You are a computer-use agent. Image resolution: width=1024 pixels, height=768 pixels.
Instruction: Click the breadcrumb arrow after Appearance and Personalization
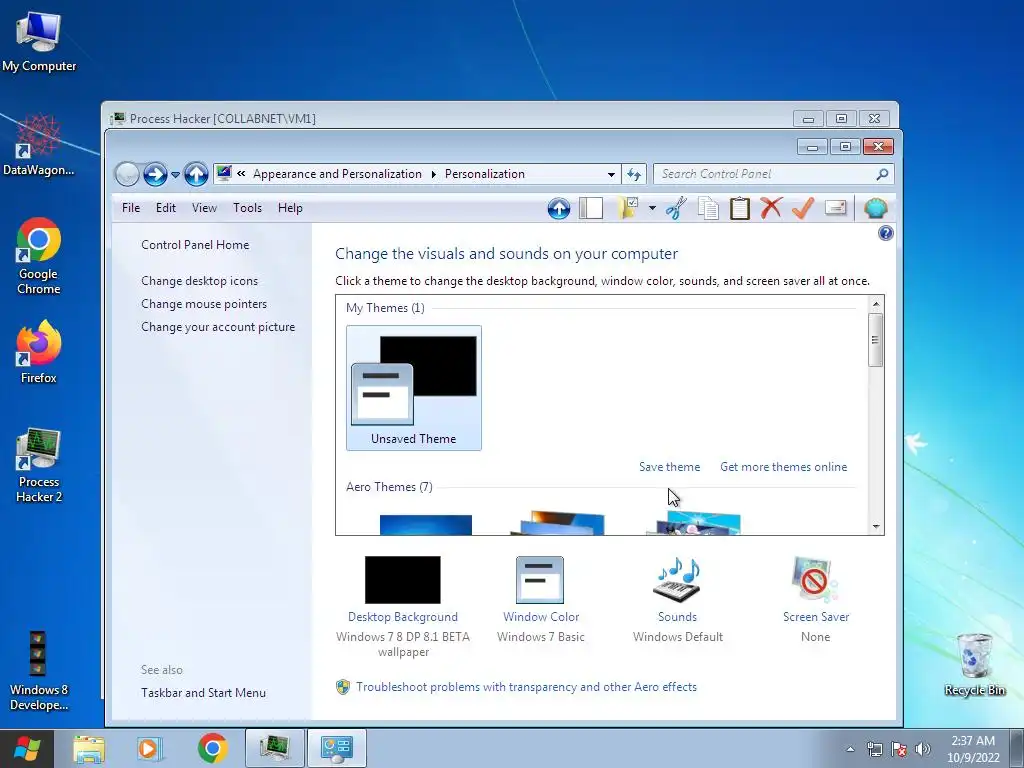coord(434,174)
